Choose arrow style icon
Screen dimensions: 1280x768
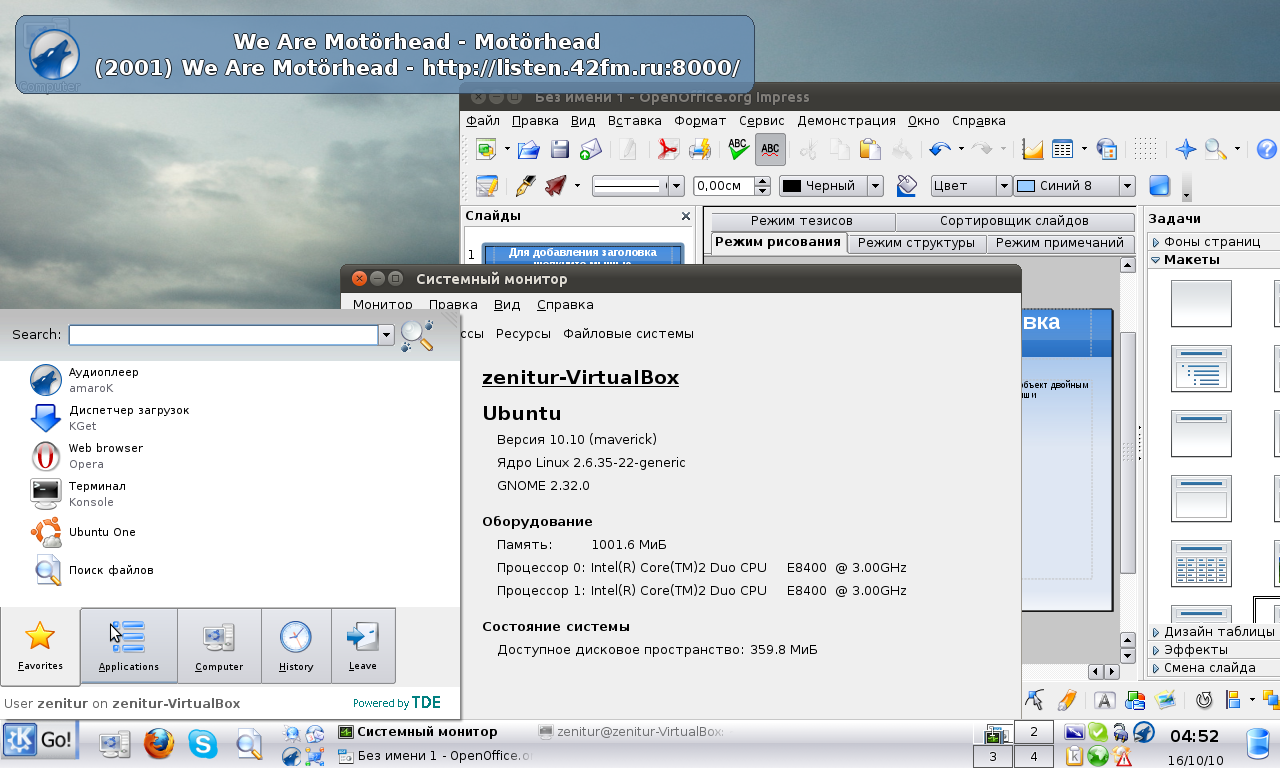click(556, 186)
